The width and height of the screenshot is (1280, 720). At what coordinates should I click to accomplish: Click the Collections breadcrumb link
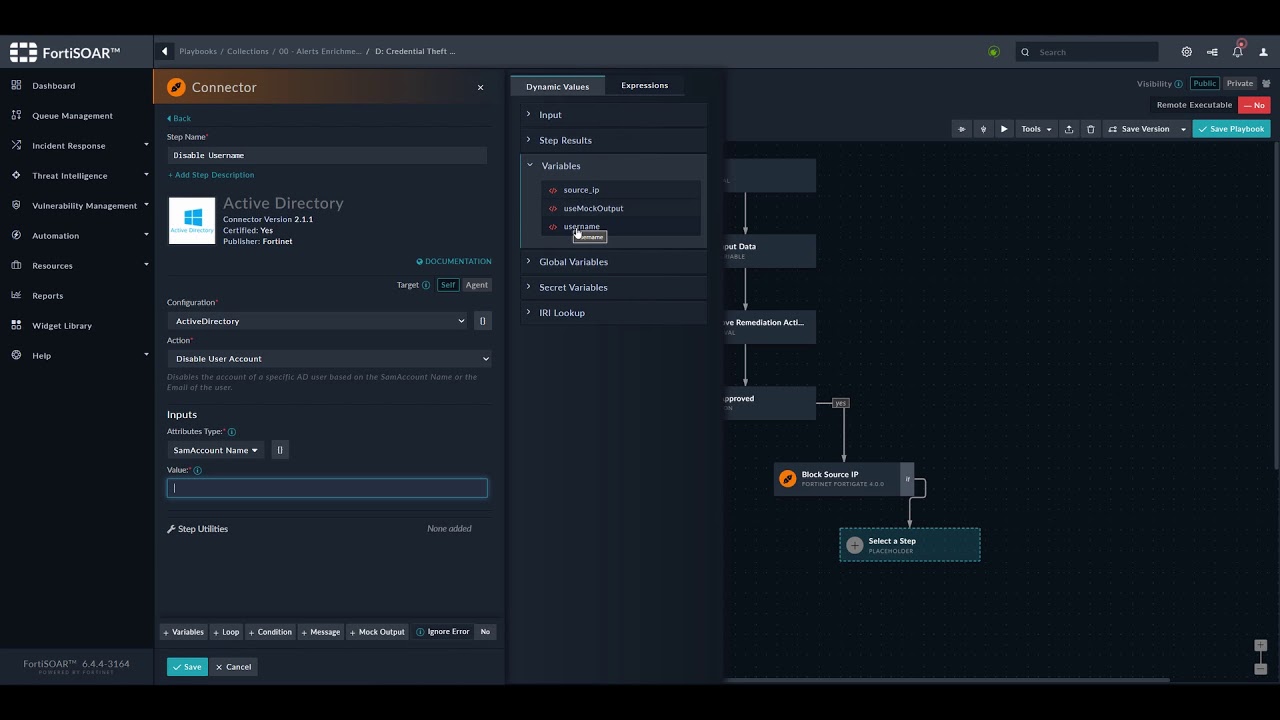click(247, 51)
